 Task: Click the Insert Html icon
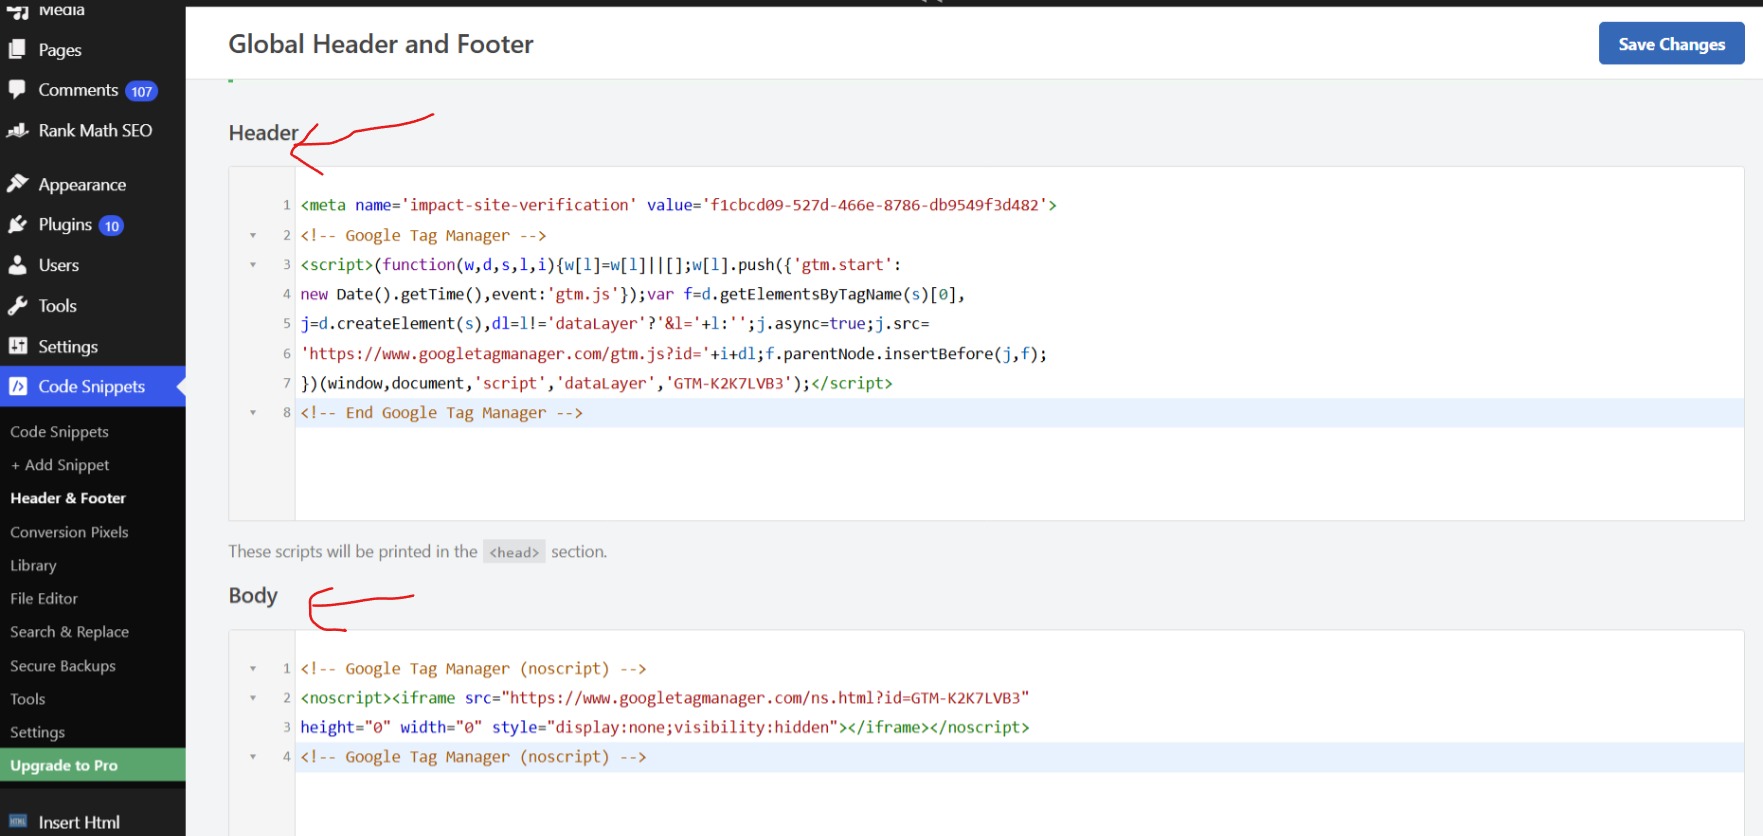(x=17, y=822)
